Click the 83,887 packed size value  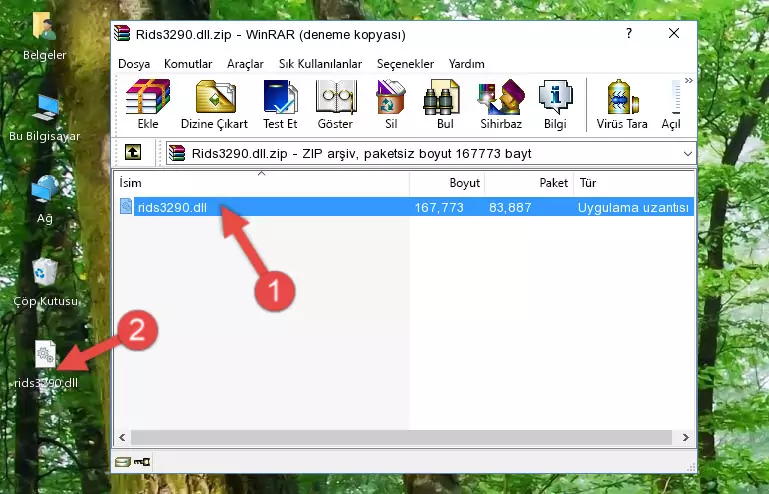pyautogui.click(x=510, y=208)
